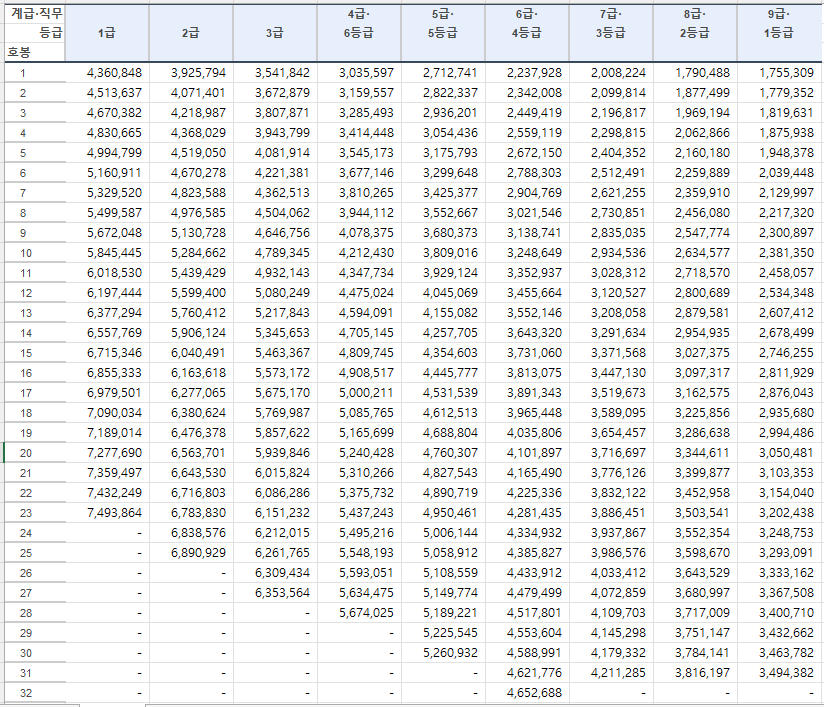
Task: Click the 4,652,688 cell in row 32
Action: click(528, 692)
